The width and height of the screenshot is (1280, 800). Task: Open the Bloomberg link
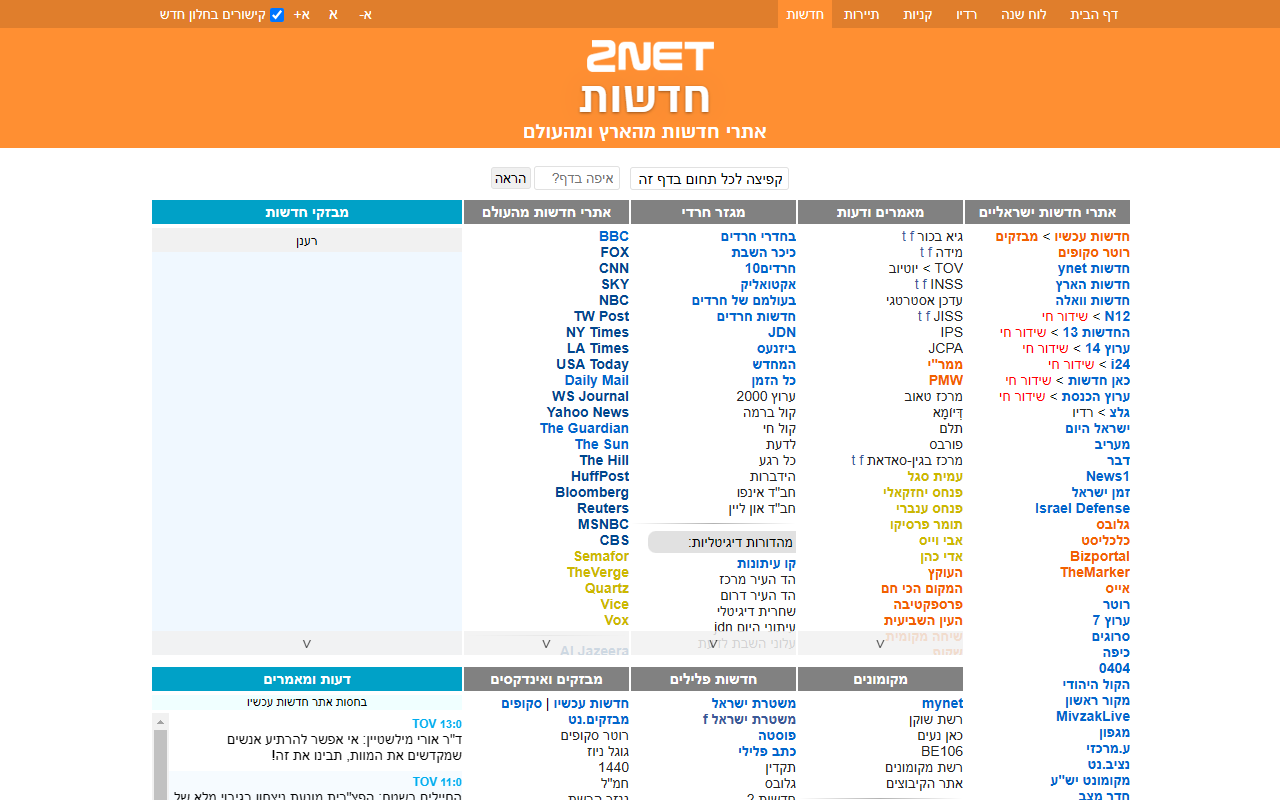coord(592,493)
